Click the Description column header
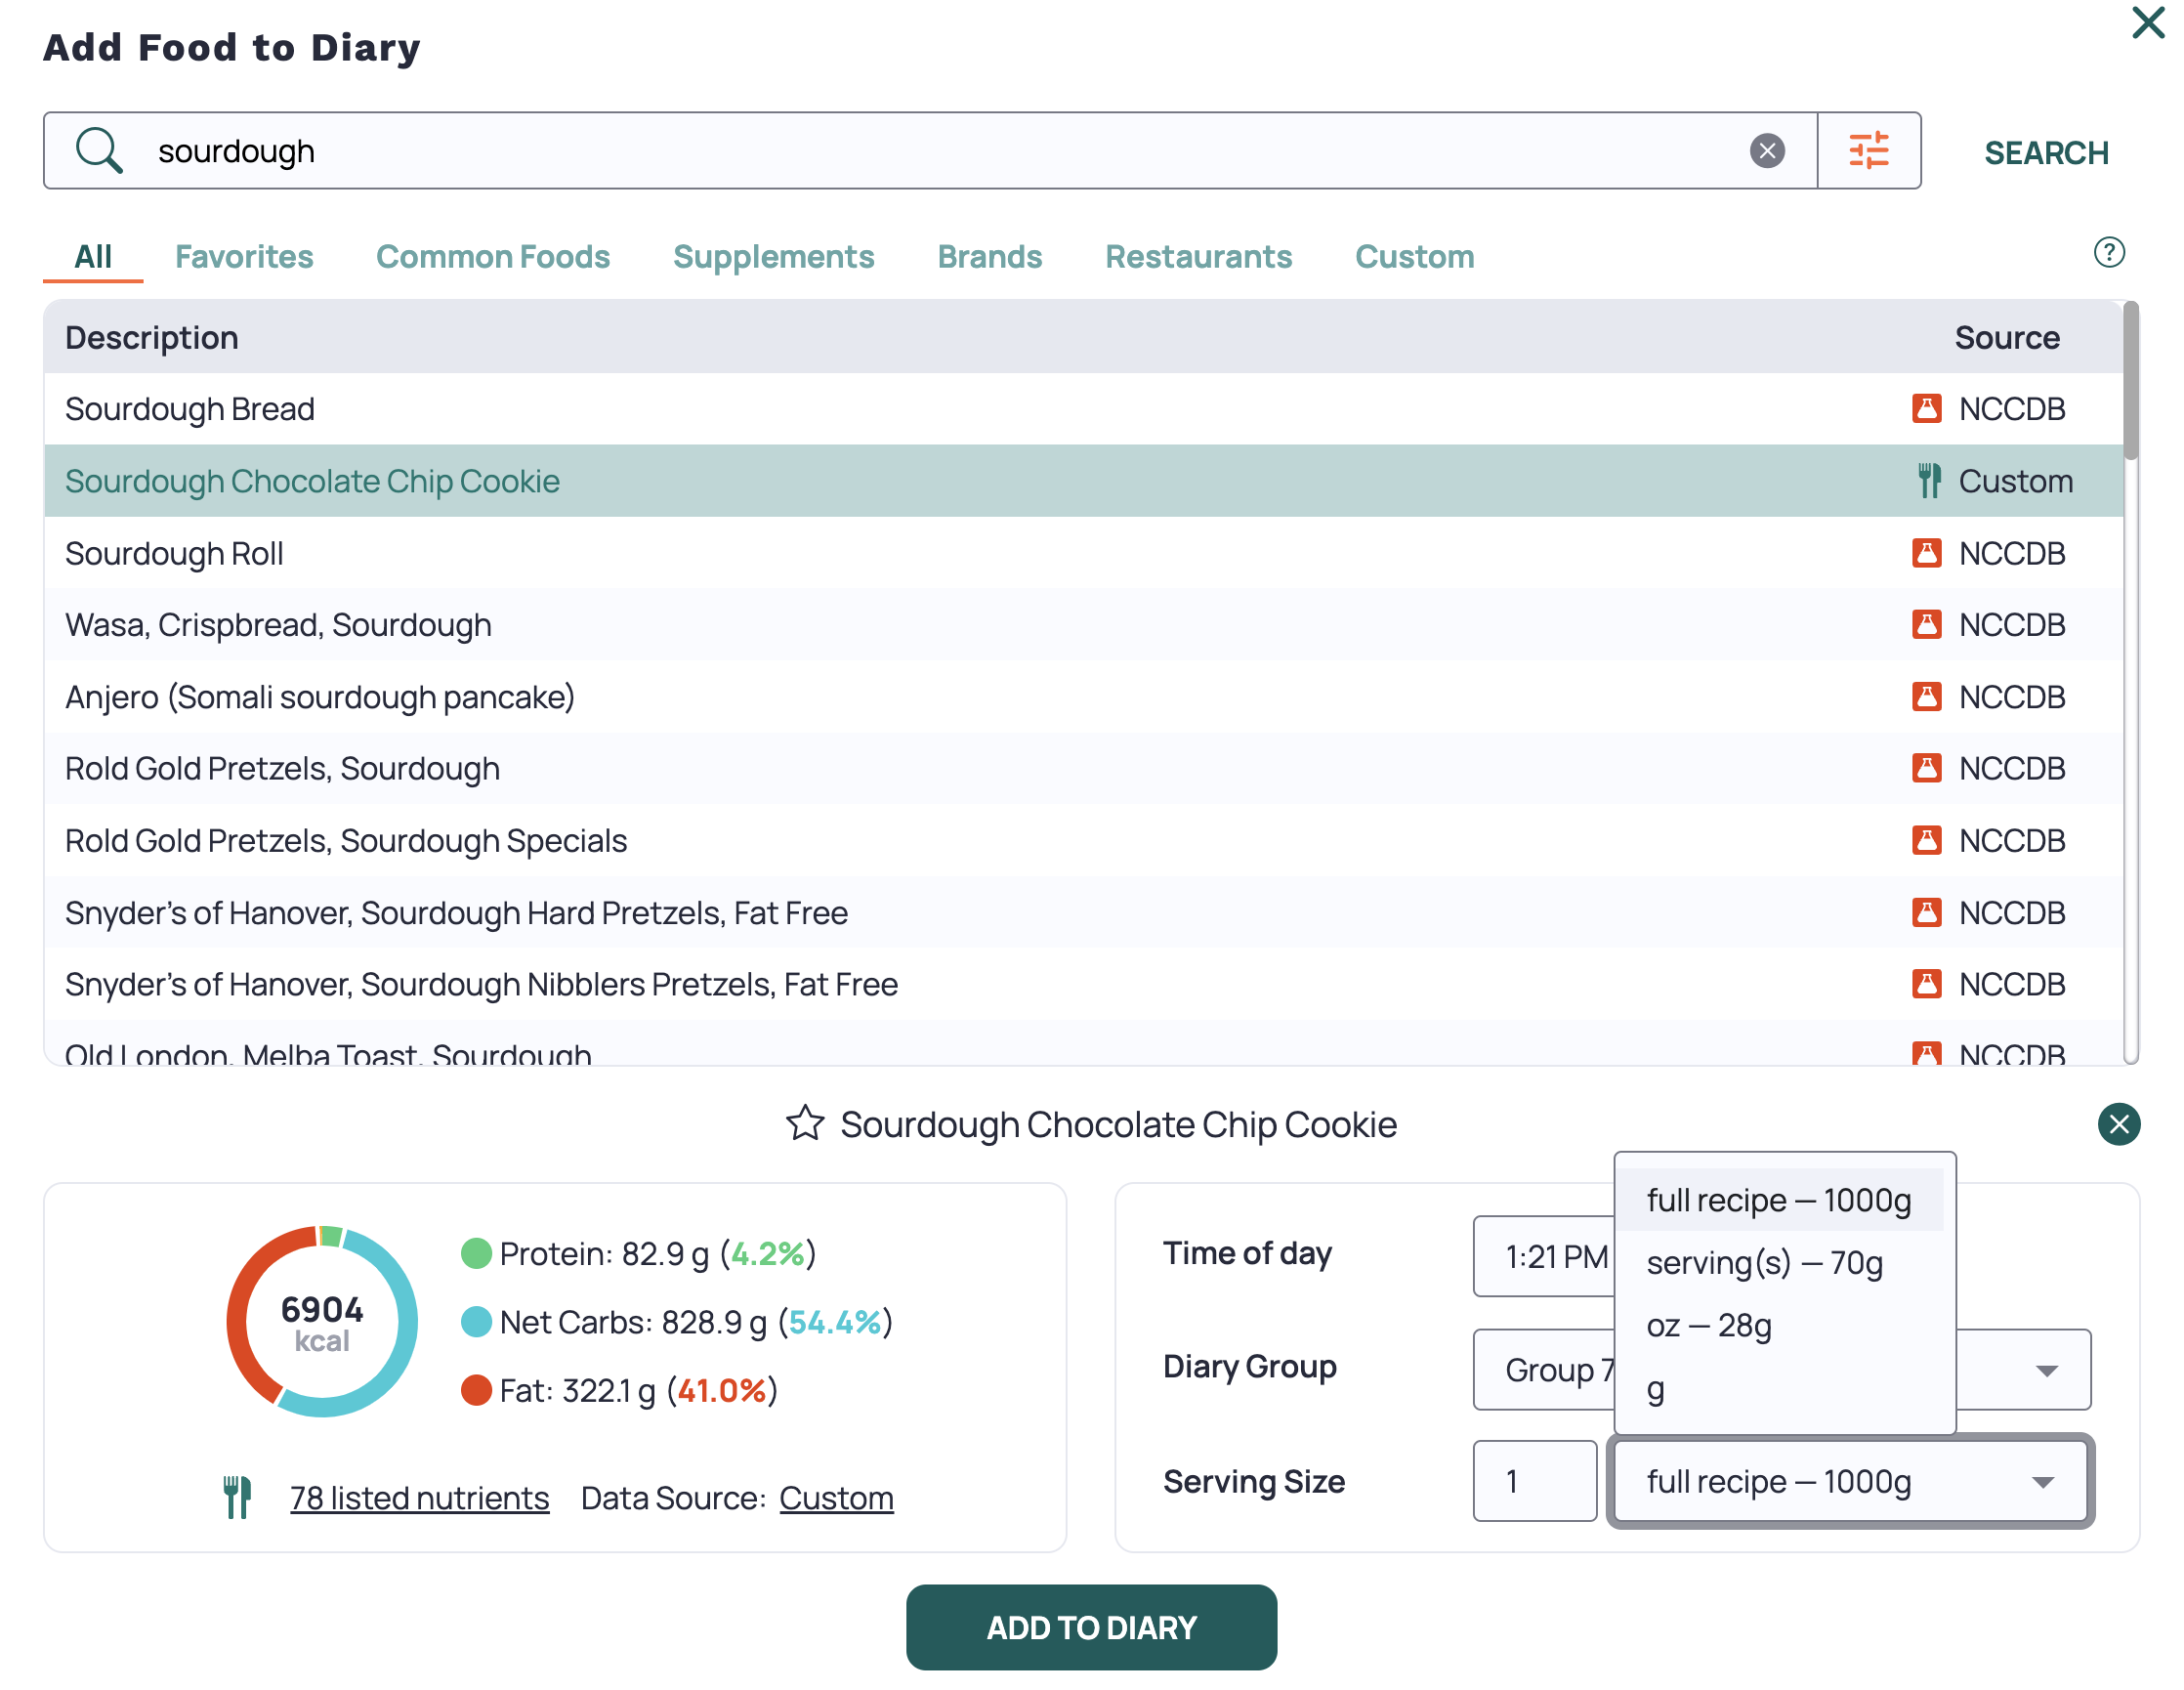The width and height of the screenshot is (2184, 1690). tap(152, 338)
